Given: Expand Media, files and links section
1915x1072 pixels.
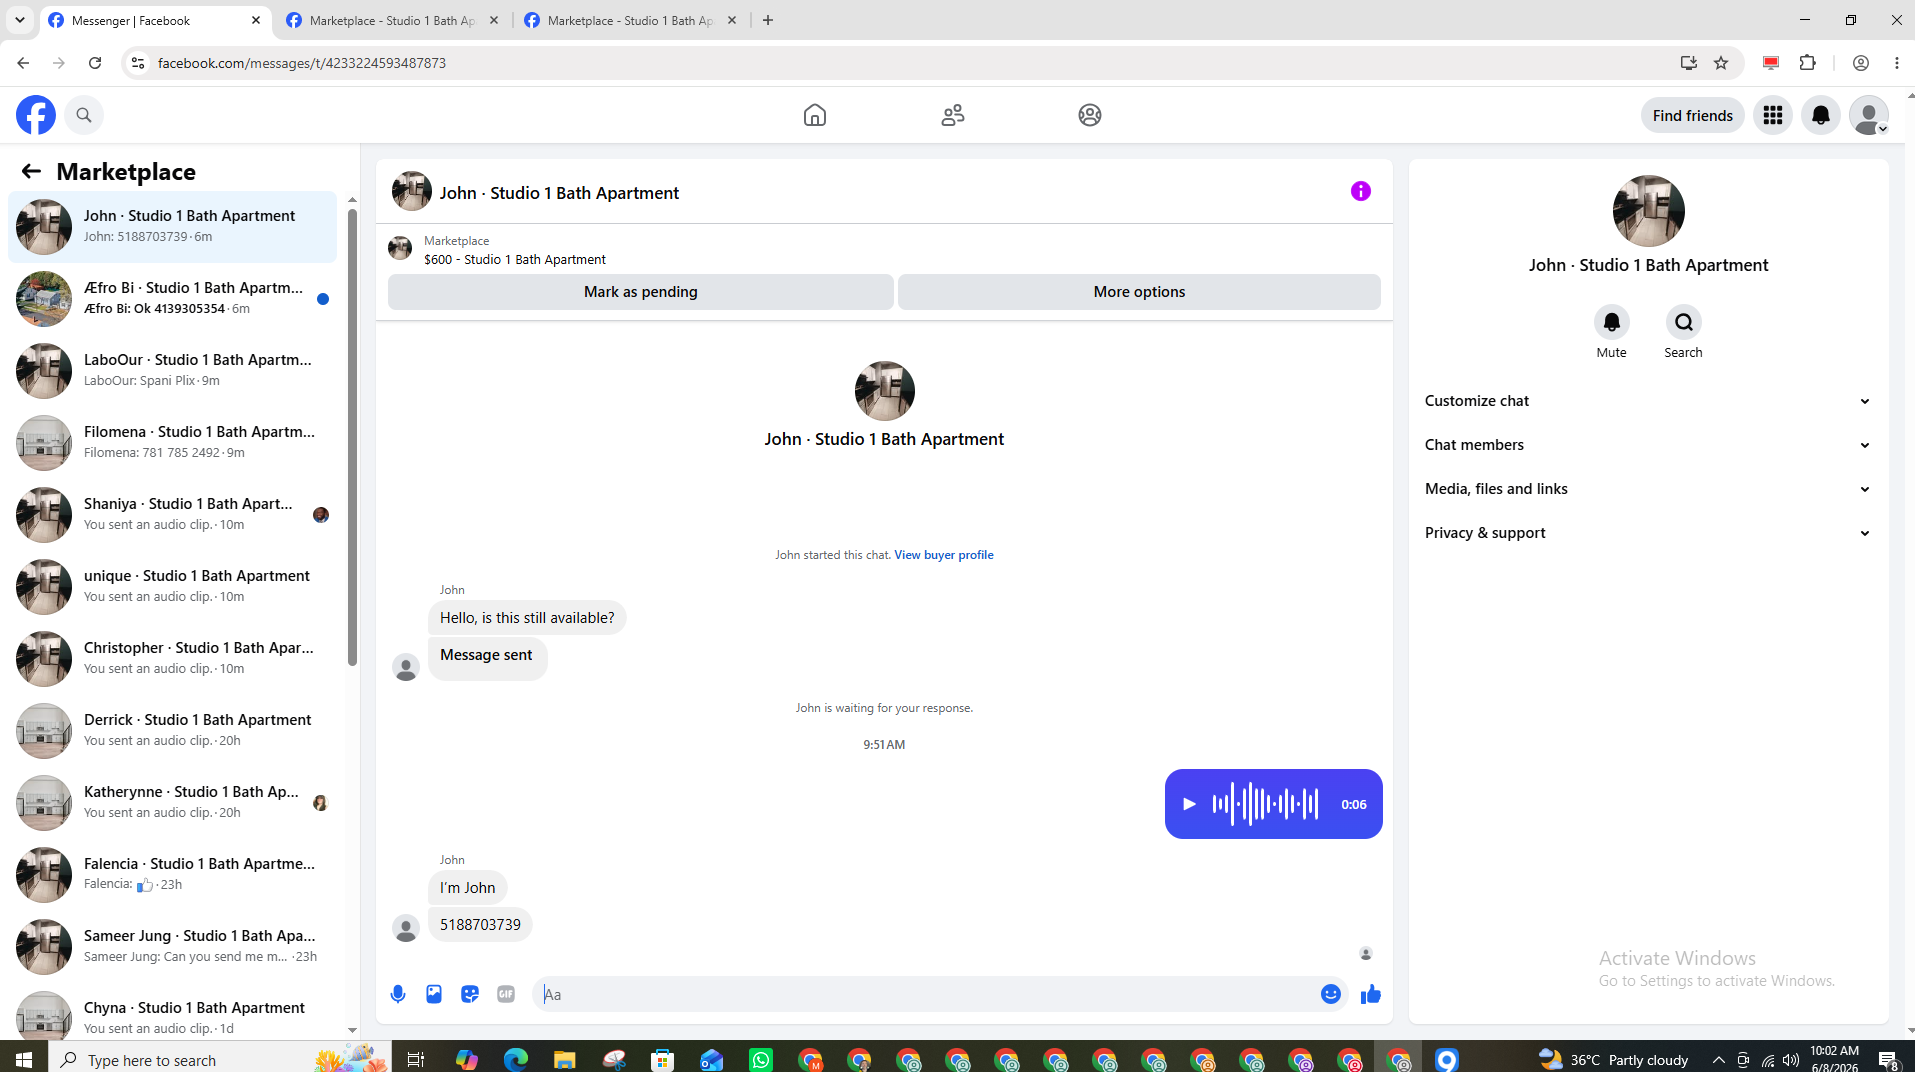Looking at the screenshot, I should click(1648, 489).
